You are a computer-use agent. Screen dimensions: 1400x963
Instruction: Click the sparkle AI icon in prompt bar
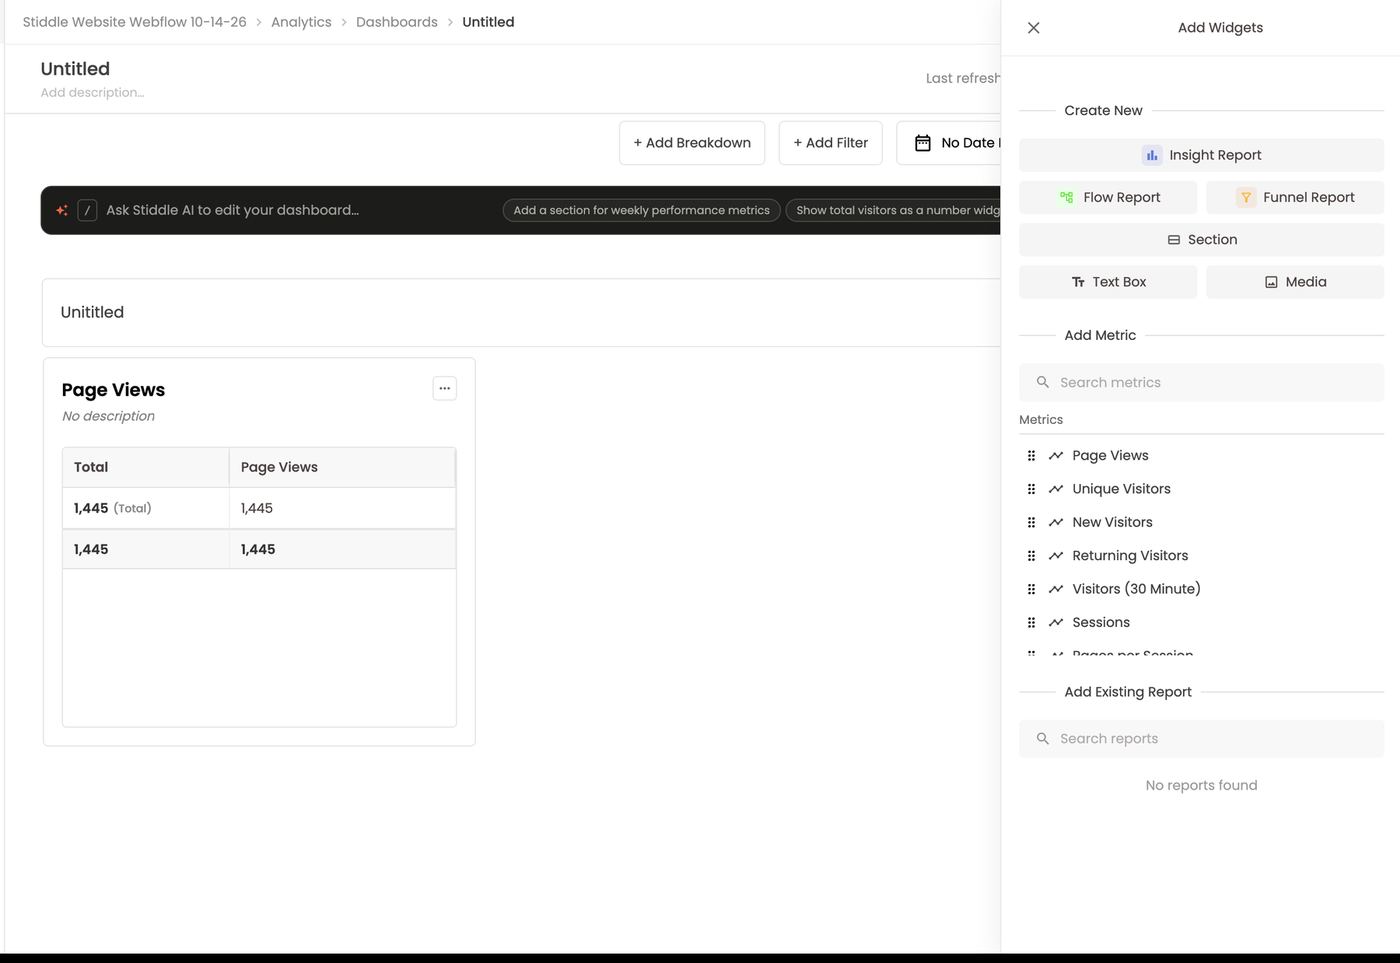pos(62,210)
